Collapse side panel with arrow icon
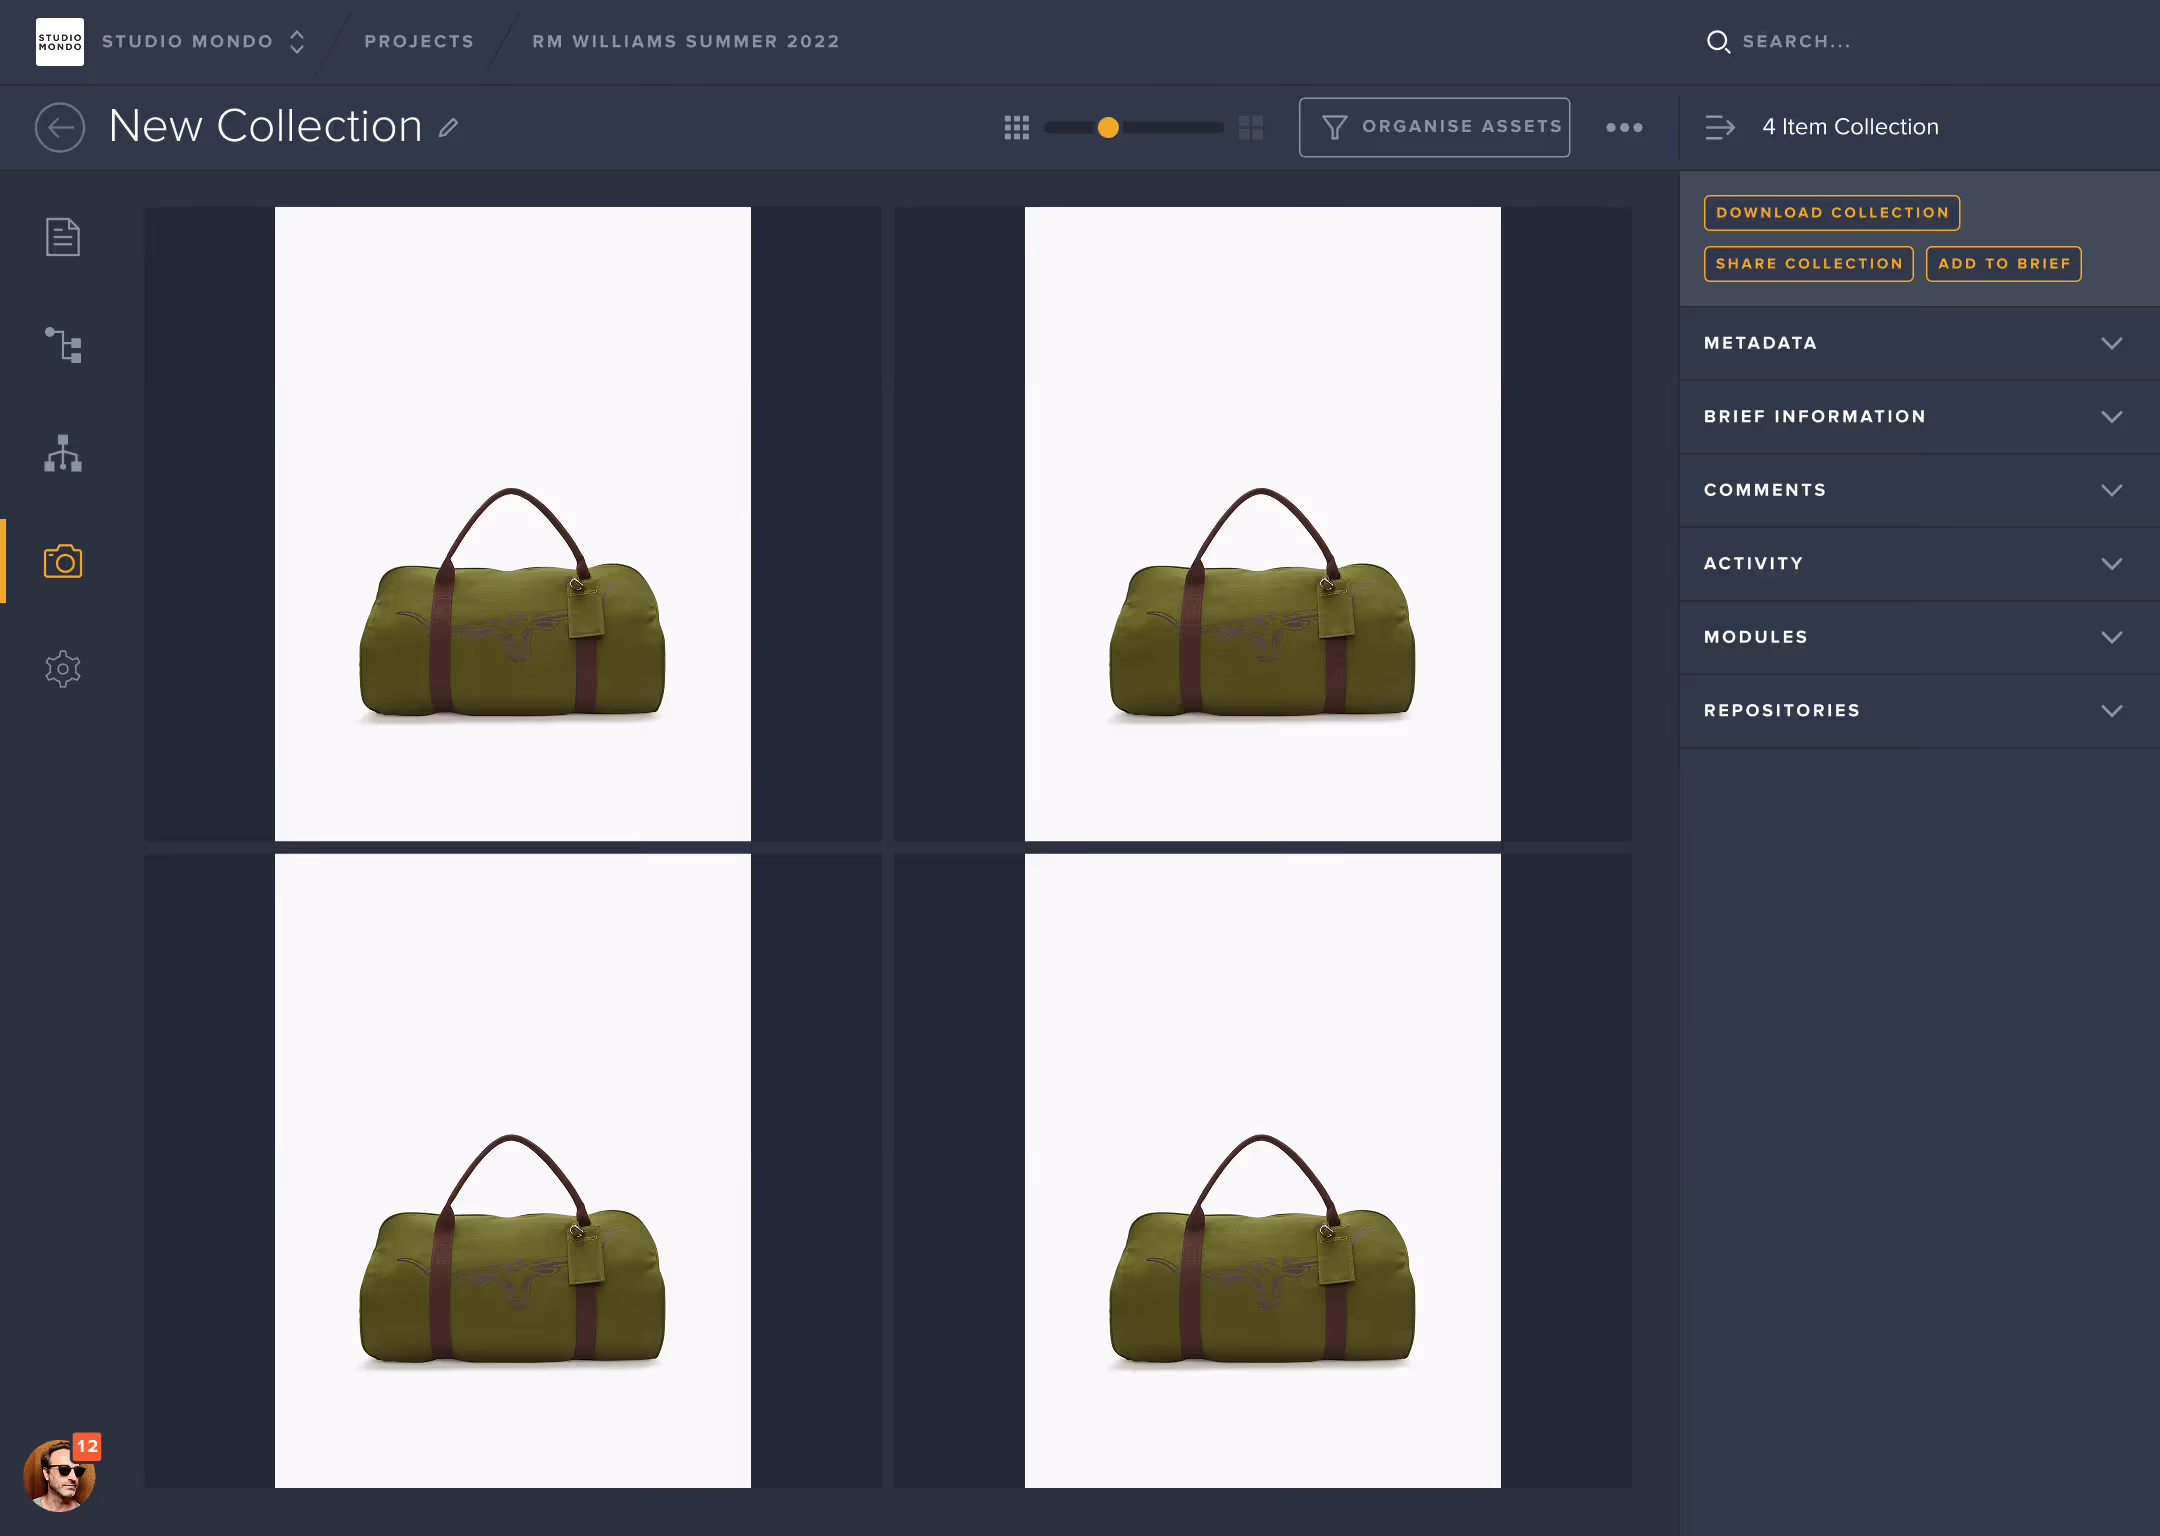 [1720, 127]
